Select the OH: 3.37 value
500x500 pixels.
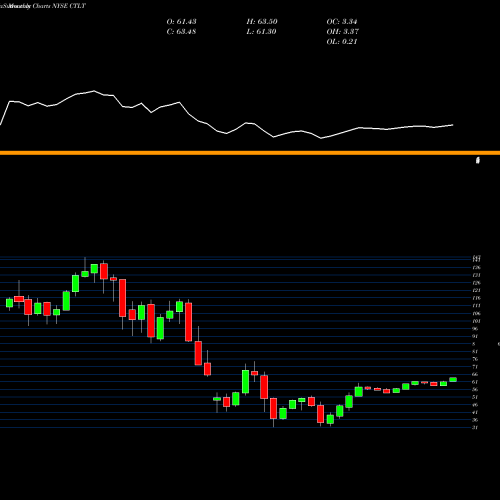[342, 32]
